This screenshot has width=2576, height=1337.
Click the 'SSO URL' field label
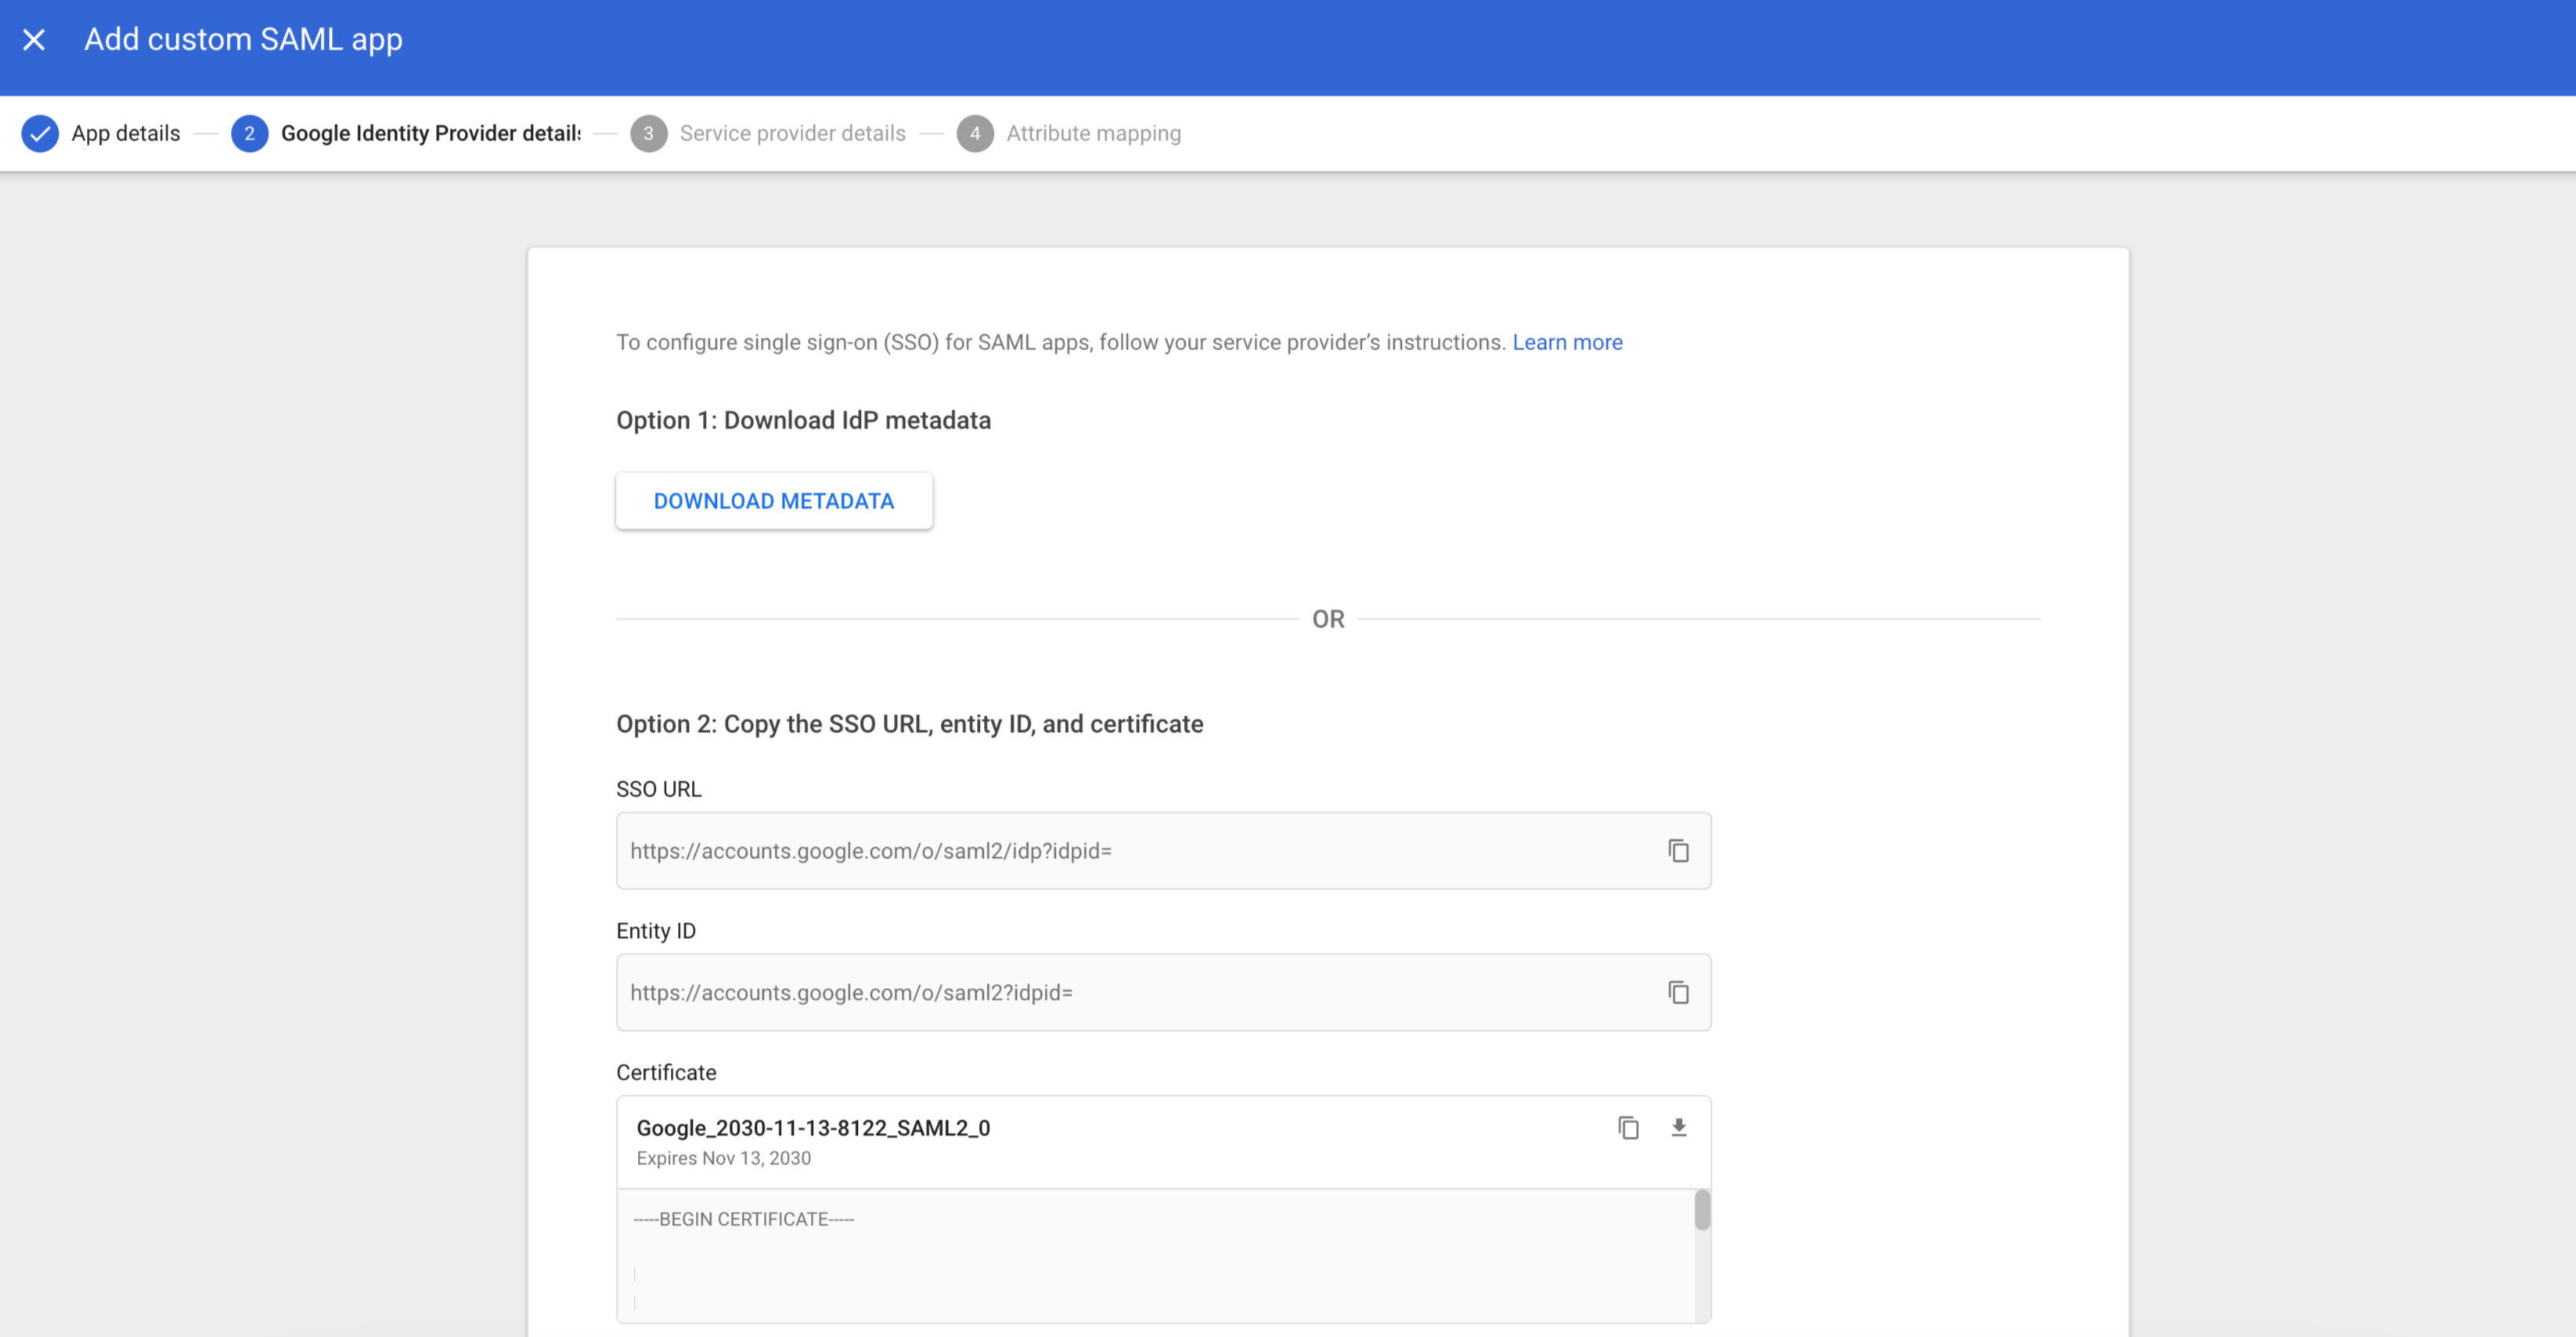[x=659, y=790]
